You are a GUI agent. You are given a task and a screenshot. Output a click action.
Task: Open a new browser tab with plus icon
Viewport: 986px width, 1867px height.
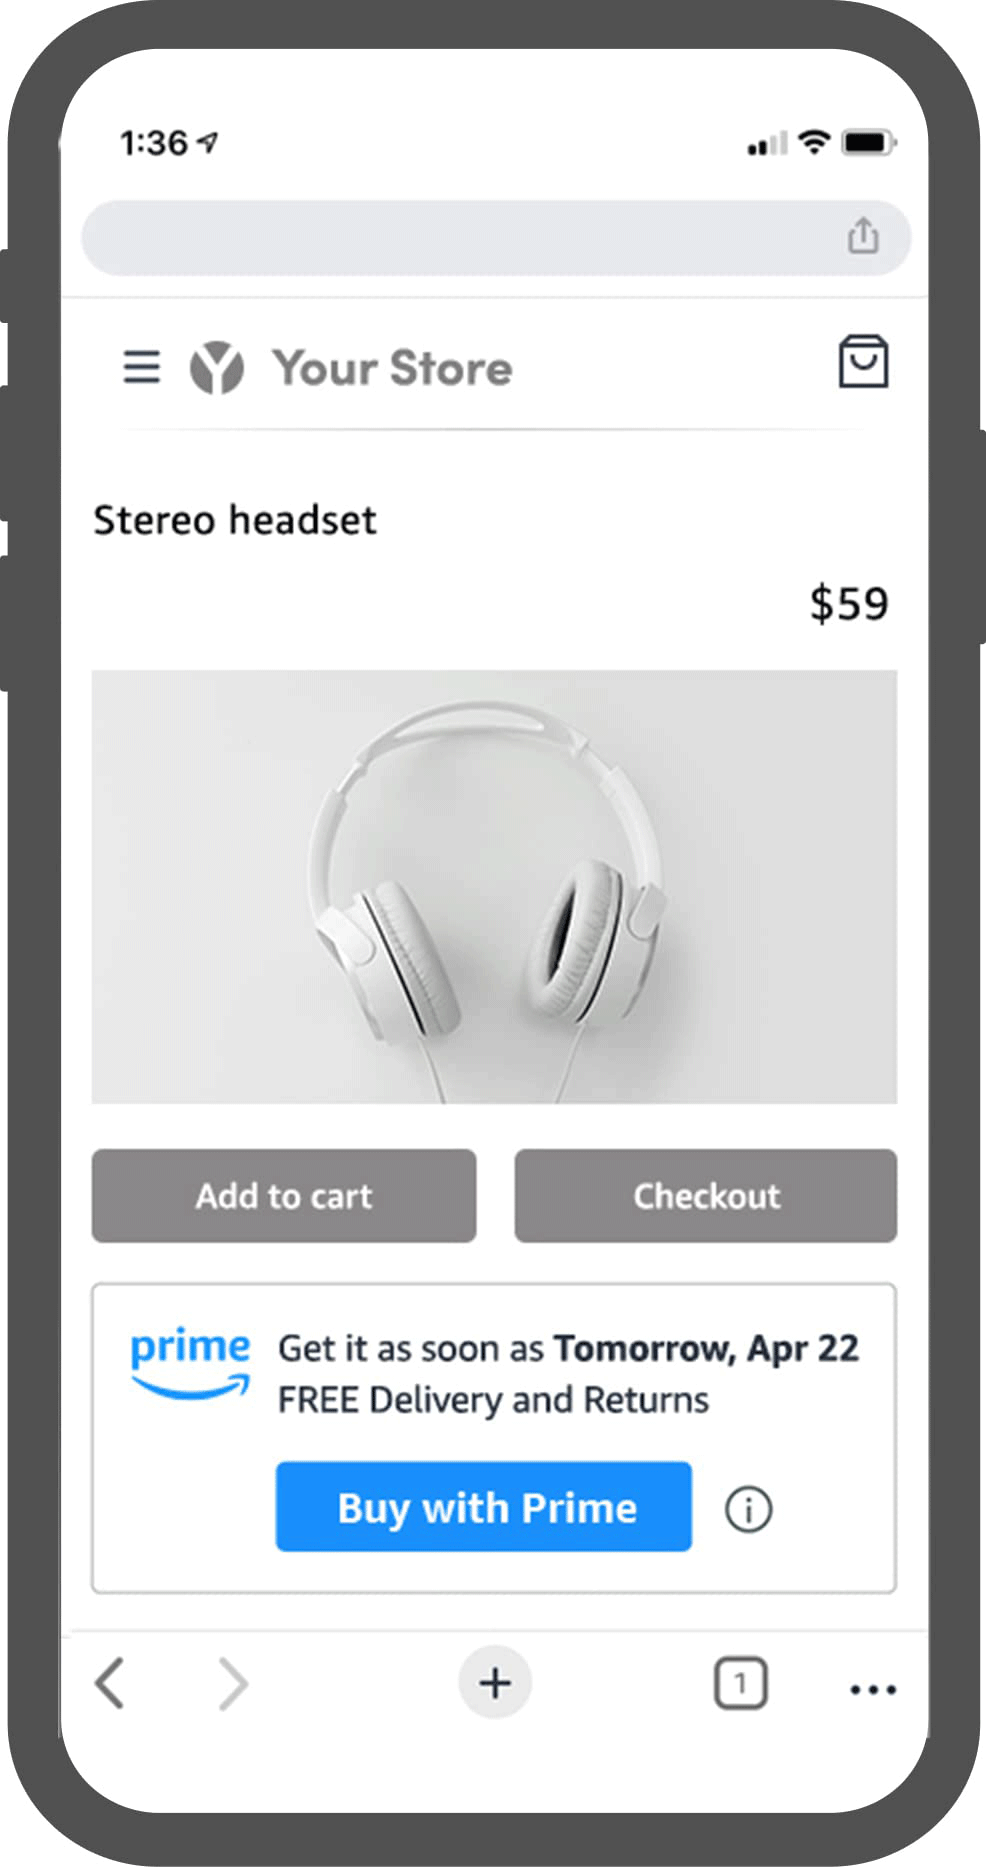click(493, 1683)
